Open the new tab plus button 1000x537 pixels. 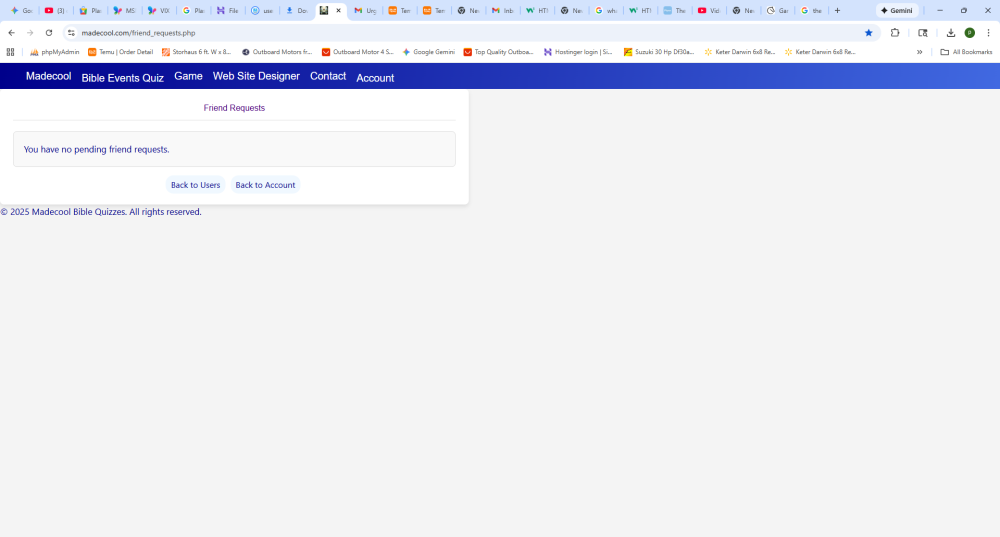pyautogui.click(x=837, y=10)
